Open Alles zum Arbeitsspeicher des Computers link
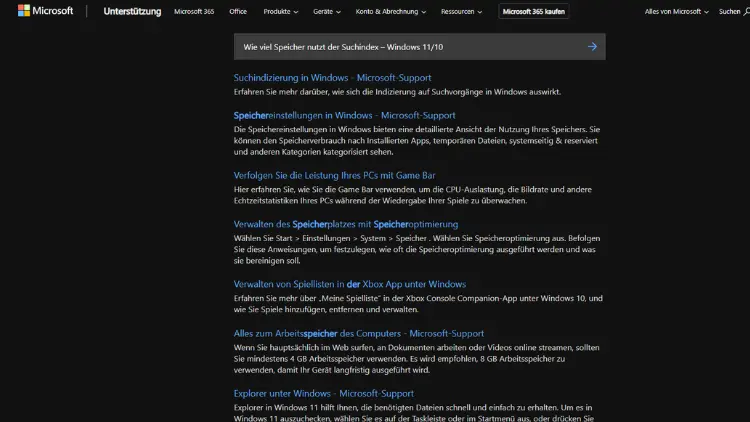The width and height of the screenshot is (750, 422). 359,333
